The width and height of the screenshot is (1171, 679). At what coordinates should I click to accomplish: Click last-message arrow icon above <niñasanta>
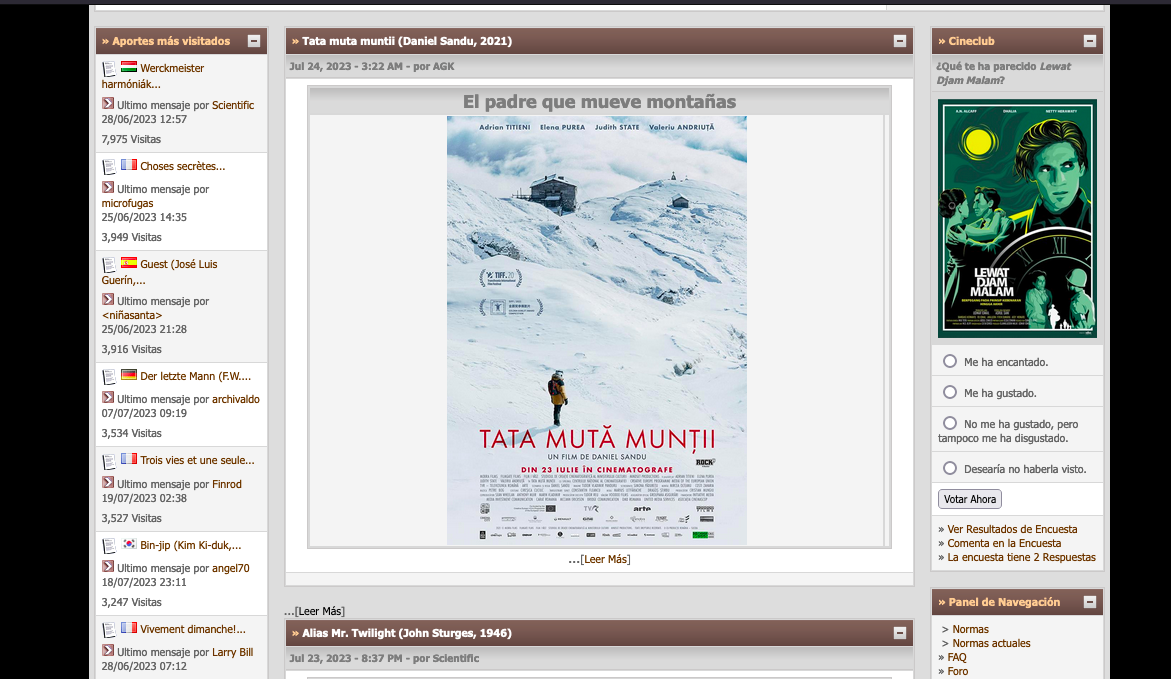[108, 300]
